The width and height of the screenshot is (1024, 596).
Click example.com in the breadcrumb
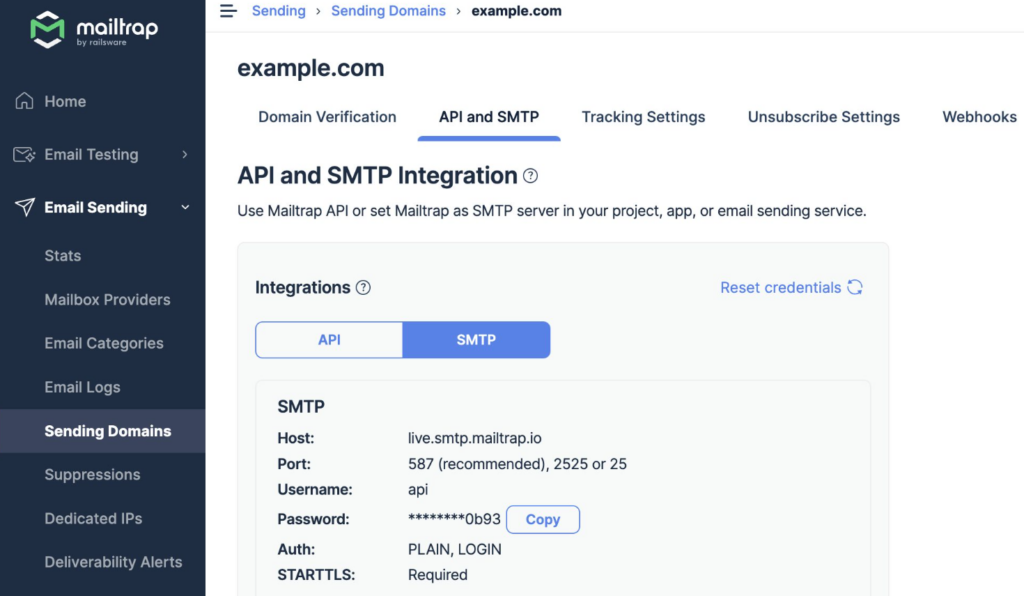(x=517, y=11)
